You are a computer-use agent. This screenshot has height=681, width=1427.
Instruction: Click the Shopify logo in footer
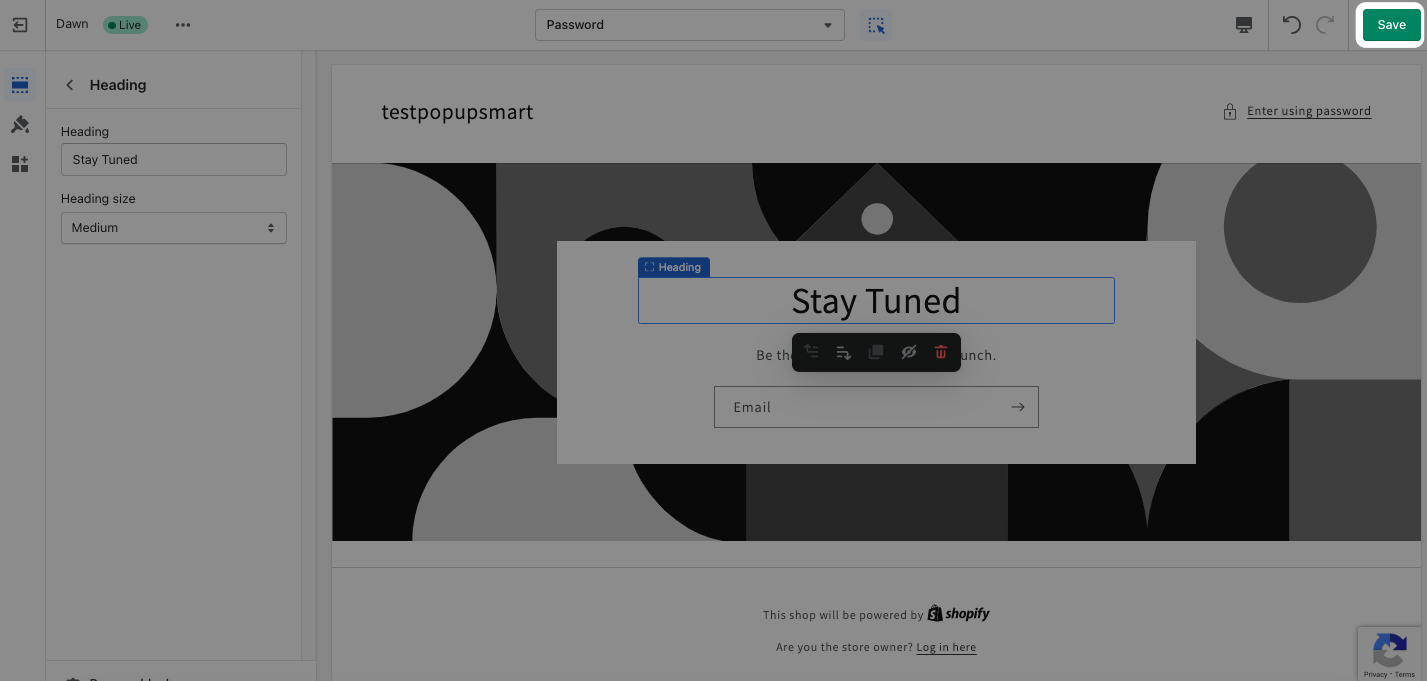click(x=959, y=613)
